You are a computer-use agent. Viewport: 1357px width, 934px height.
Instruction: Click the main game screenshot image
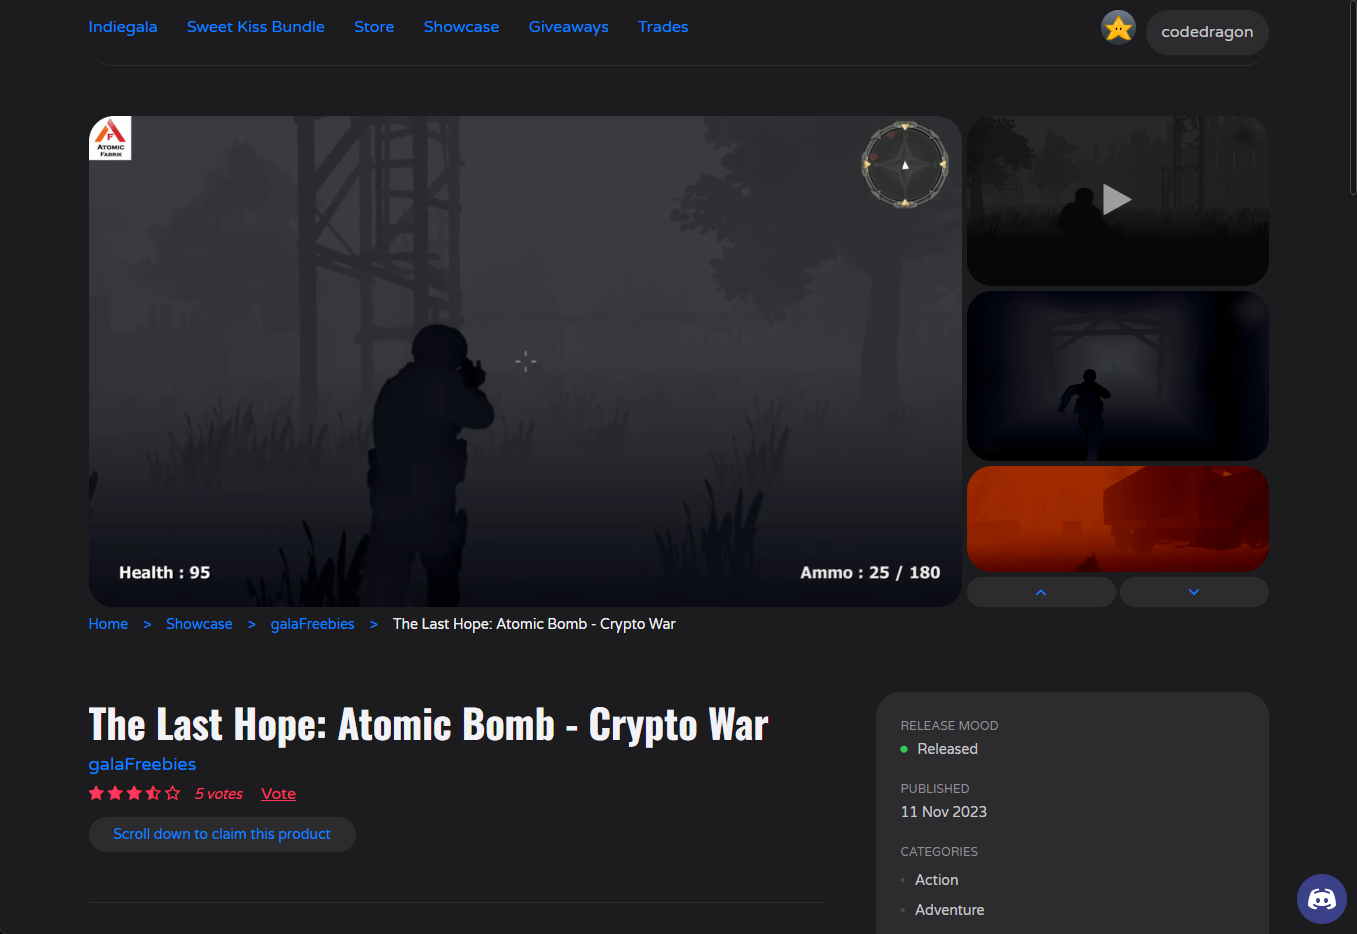[x=525, y=361]
